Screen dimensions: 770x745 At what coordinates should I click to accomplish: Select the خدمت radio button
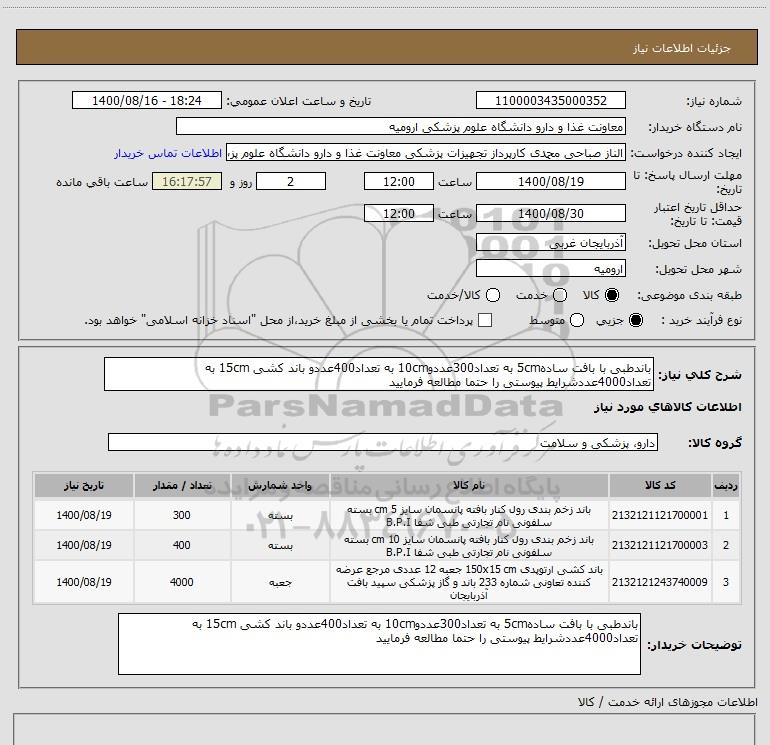click(560, 295)
